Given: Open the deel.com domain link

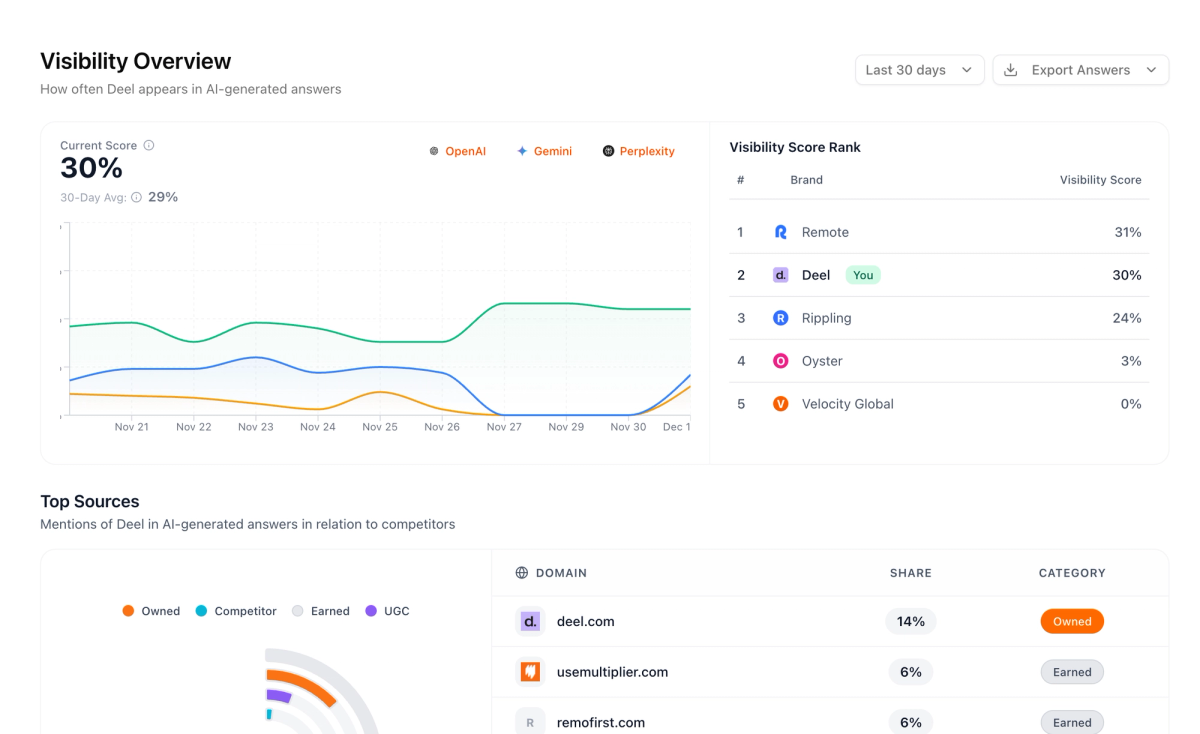Looking at the screenshot, I should coord(585,621).
